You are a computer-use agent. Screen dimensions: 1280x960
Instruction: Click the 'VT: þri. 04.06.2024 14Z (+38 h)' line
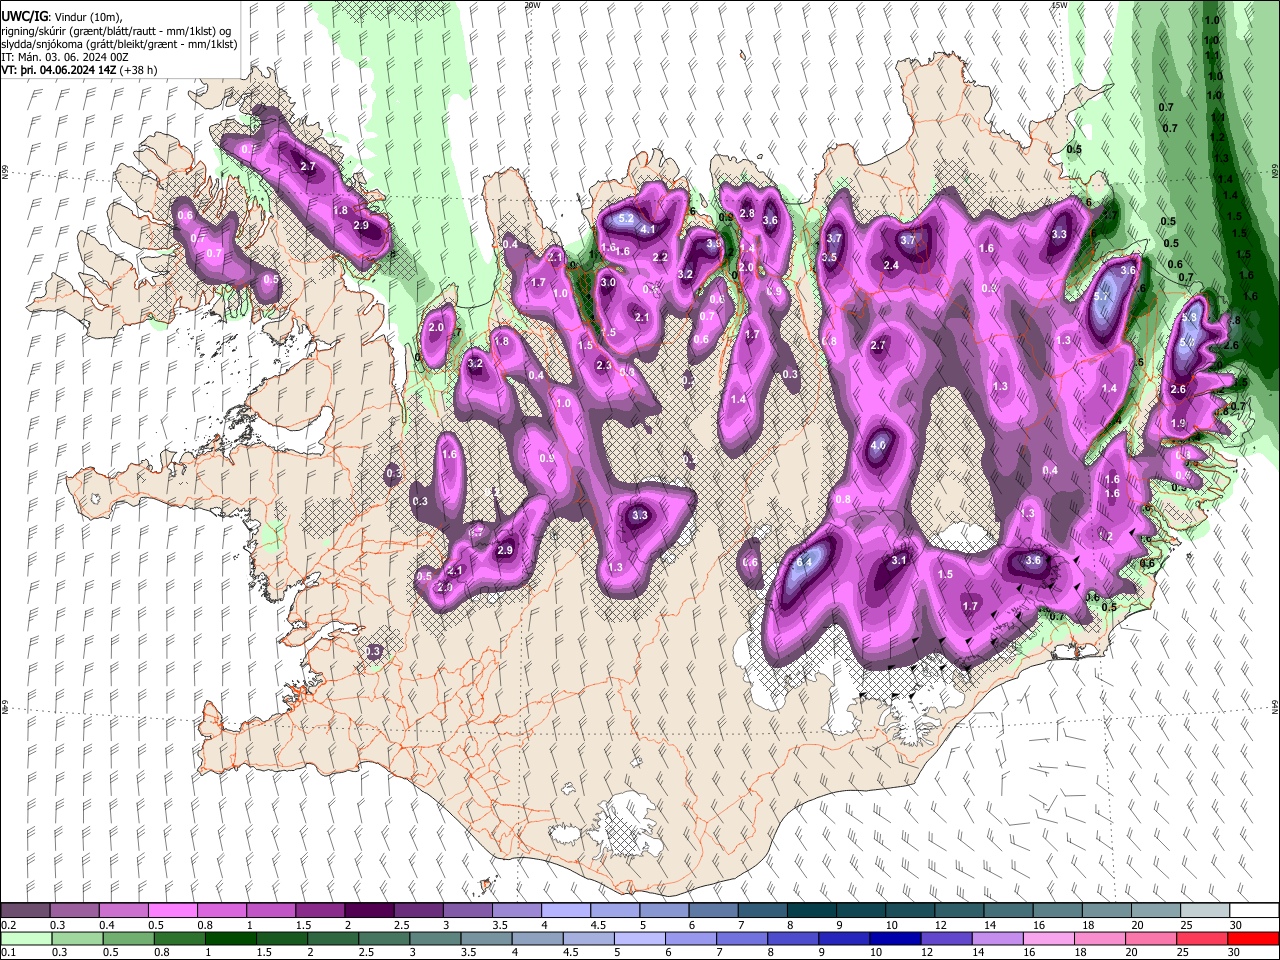tap(79, 70)
